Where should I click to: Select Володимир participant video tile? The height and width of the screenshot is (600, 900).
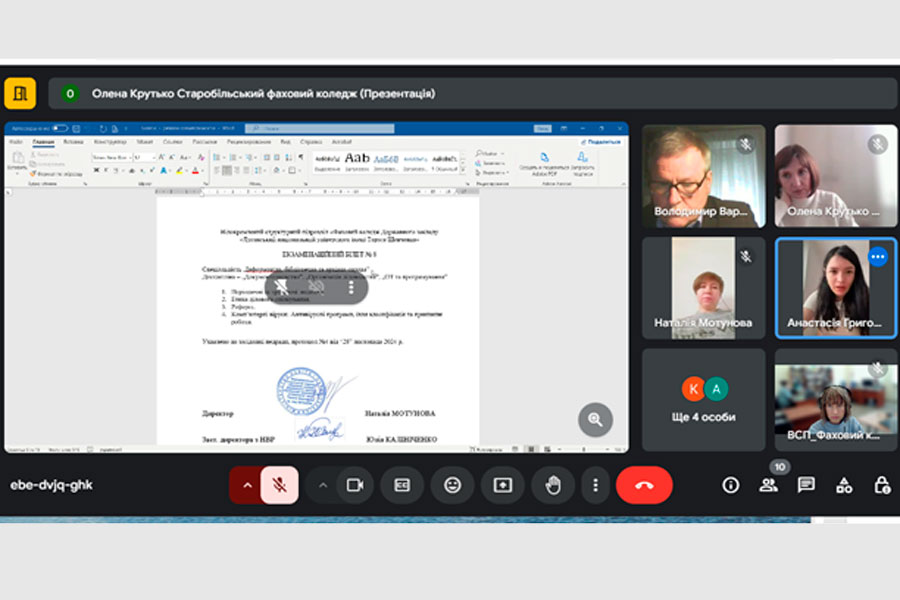703,176
